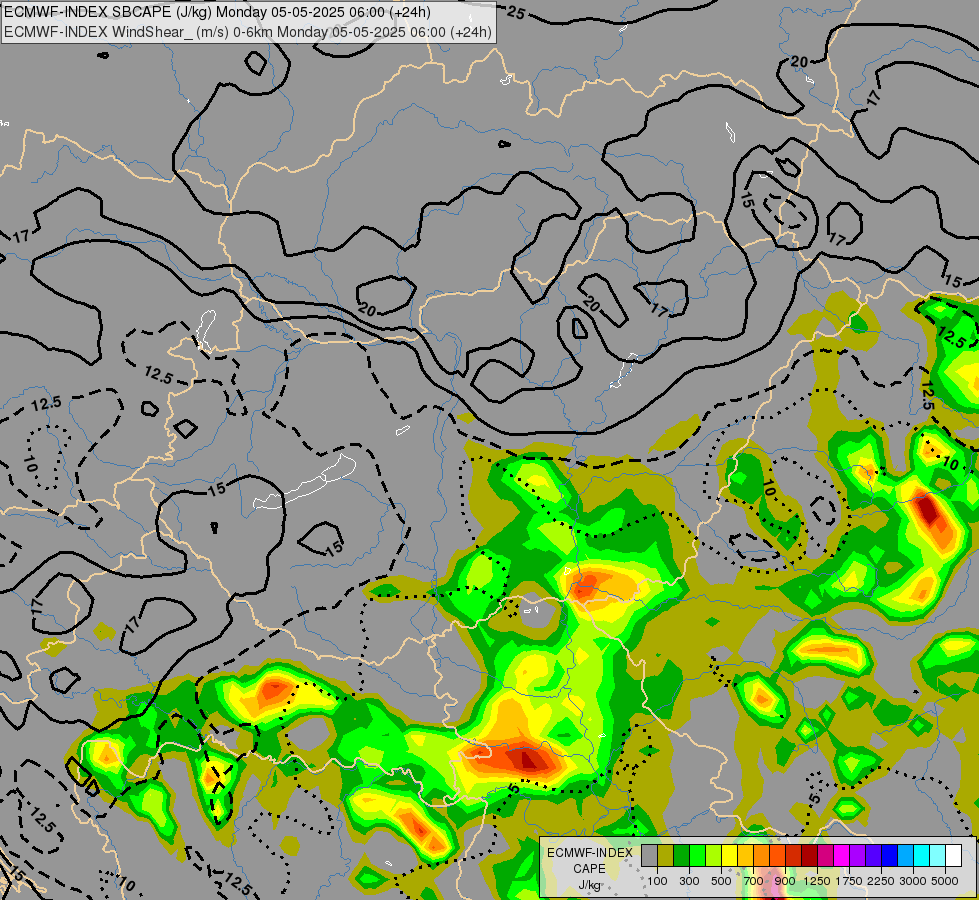Viewport: 979px width, 900px height.
Task: Click the cyan swatch between 3000 and 5000
Action: 922,856
